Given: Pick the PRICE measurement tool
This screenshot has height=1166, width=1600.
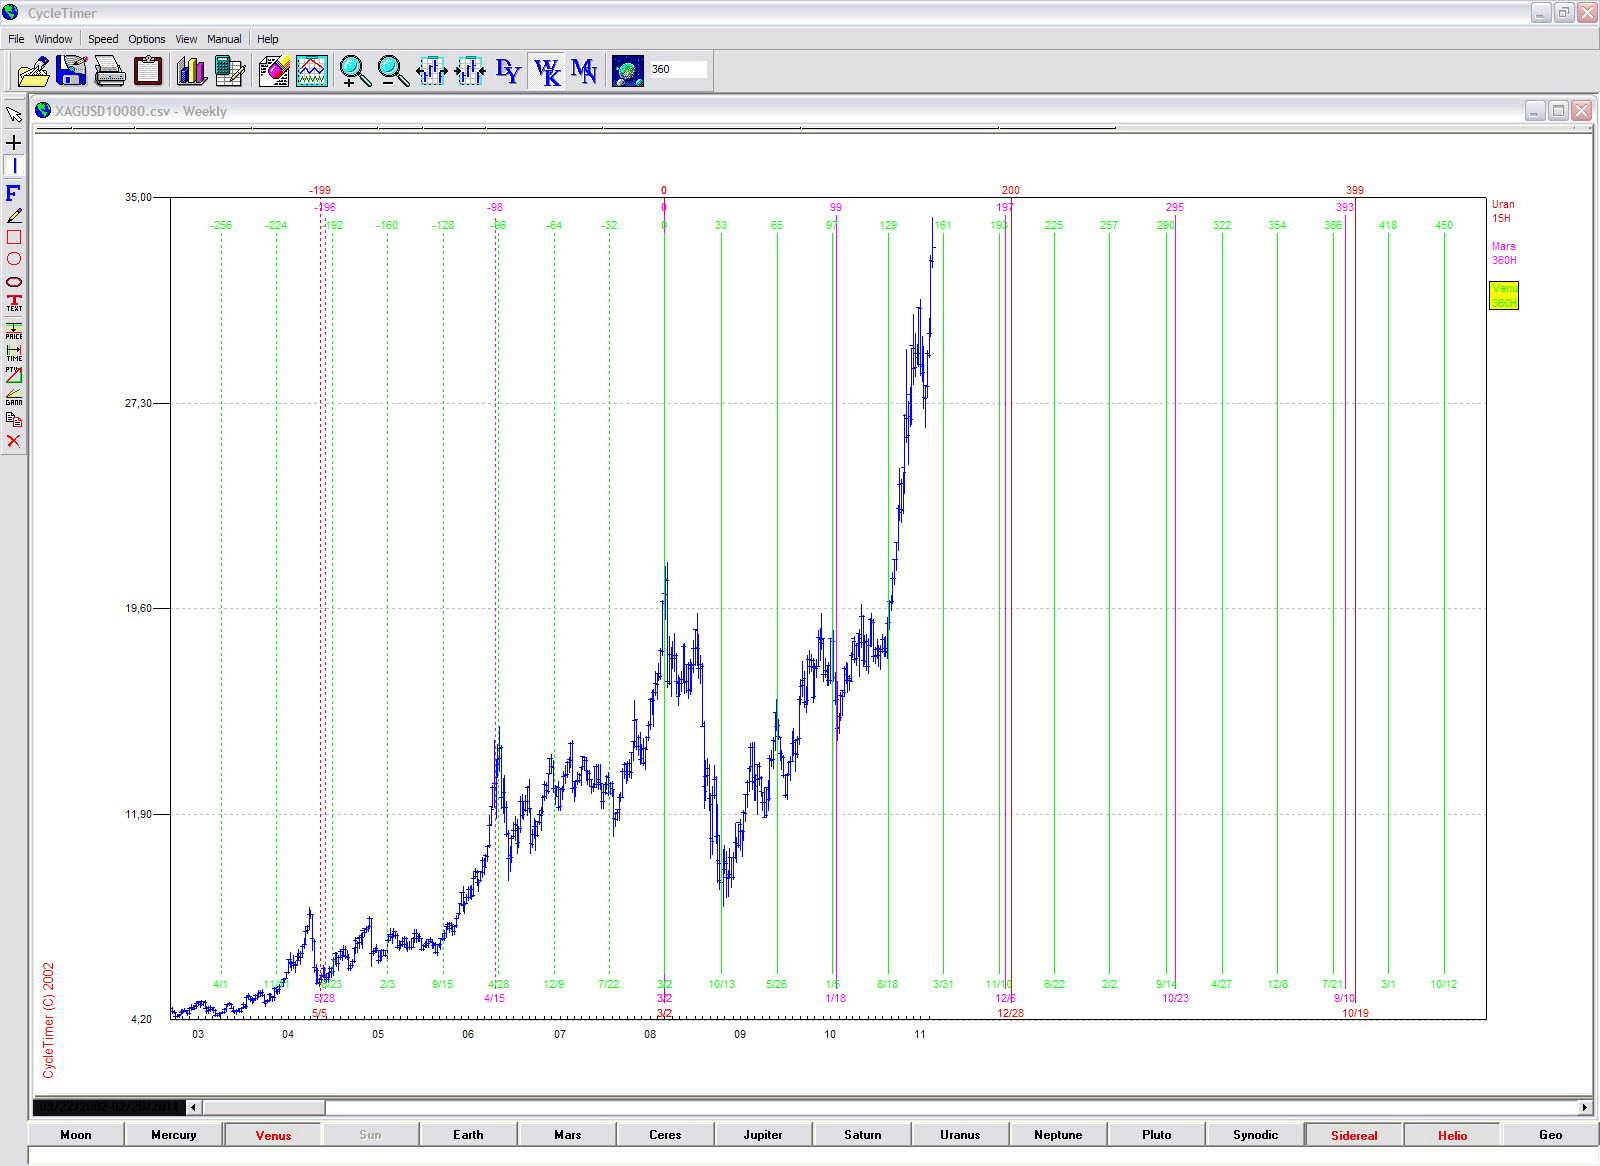Looking at the screenshot, I should 14,331.
